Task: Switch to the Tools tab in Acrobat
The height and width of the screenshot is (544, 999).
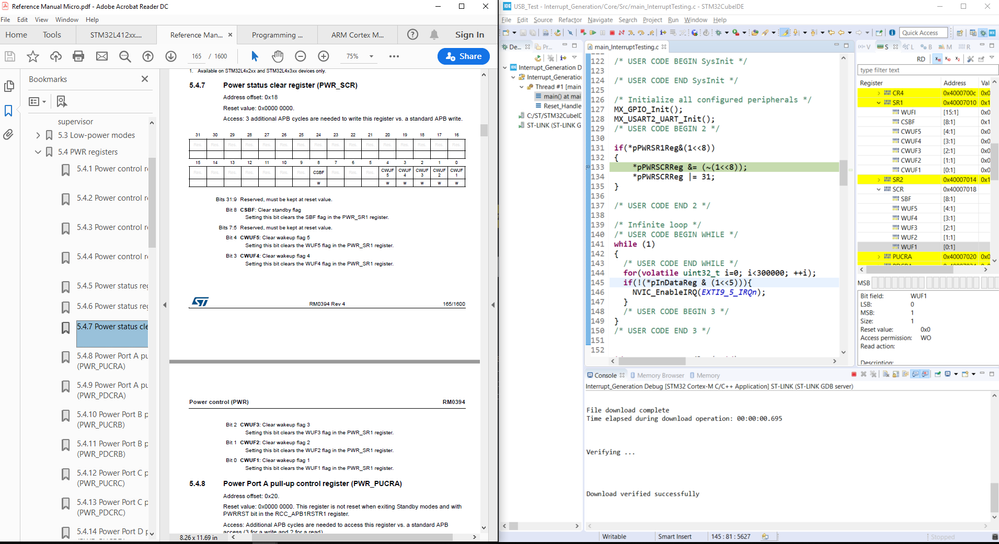Action: pos(52,35)
